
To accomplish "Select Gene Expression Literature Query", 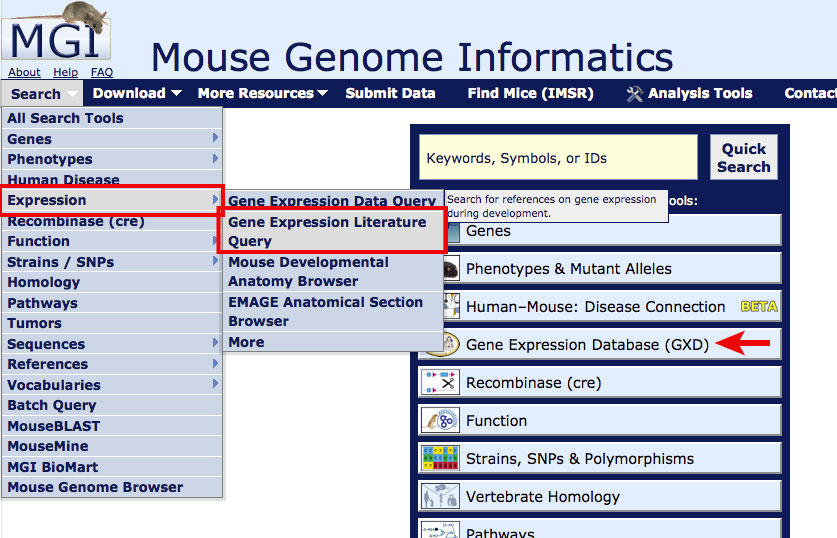I will 327,231.
